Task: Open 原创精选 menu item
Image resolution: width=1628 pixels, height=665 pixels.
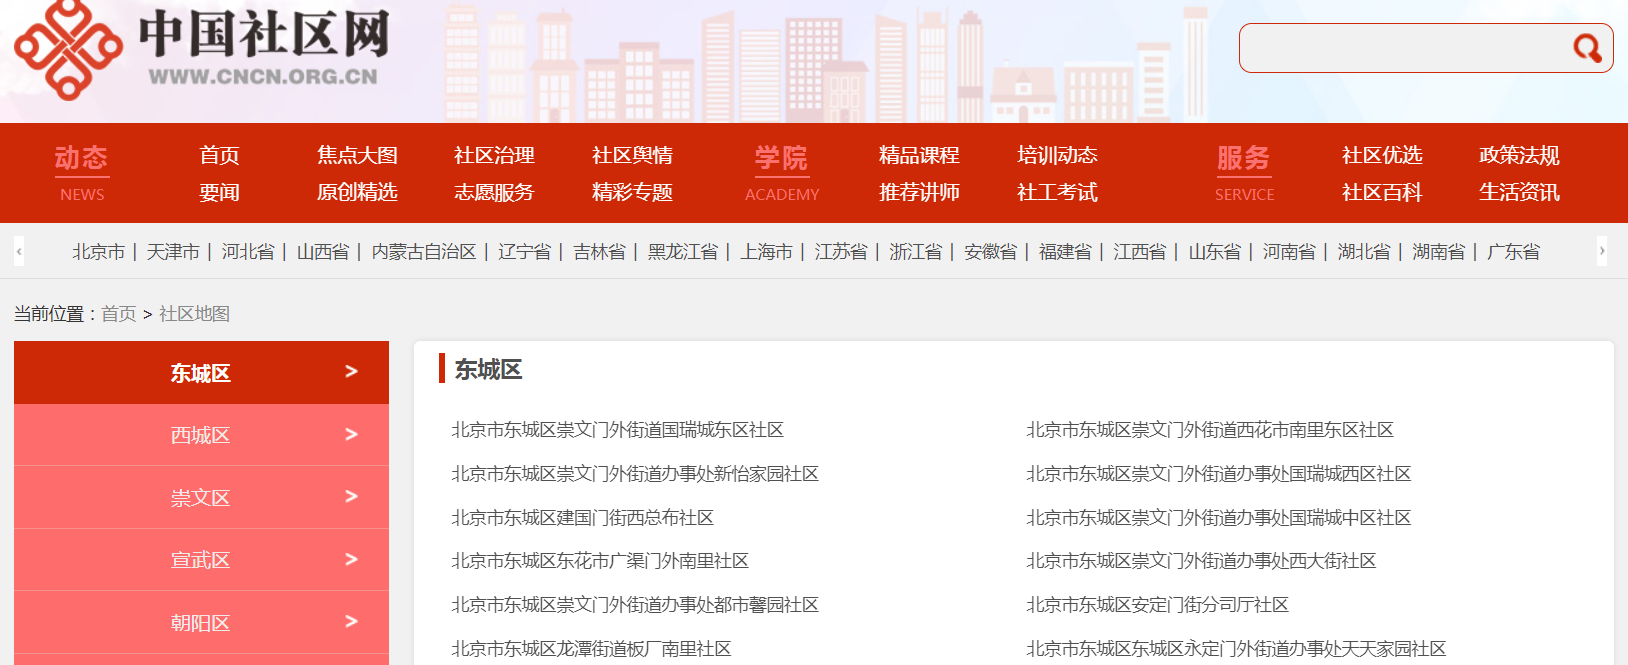Action: click(x=357, y=192)
